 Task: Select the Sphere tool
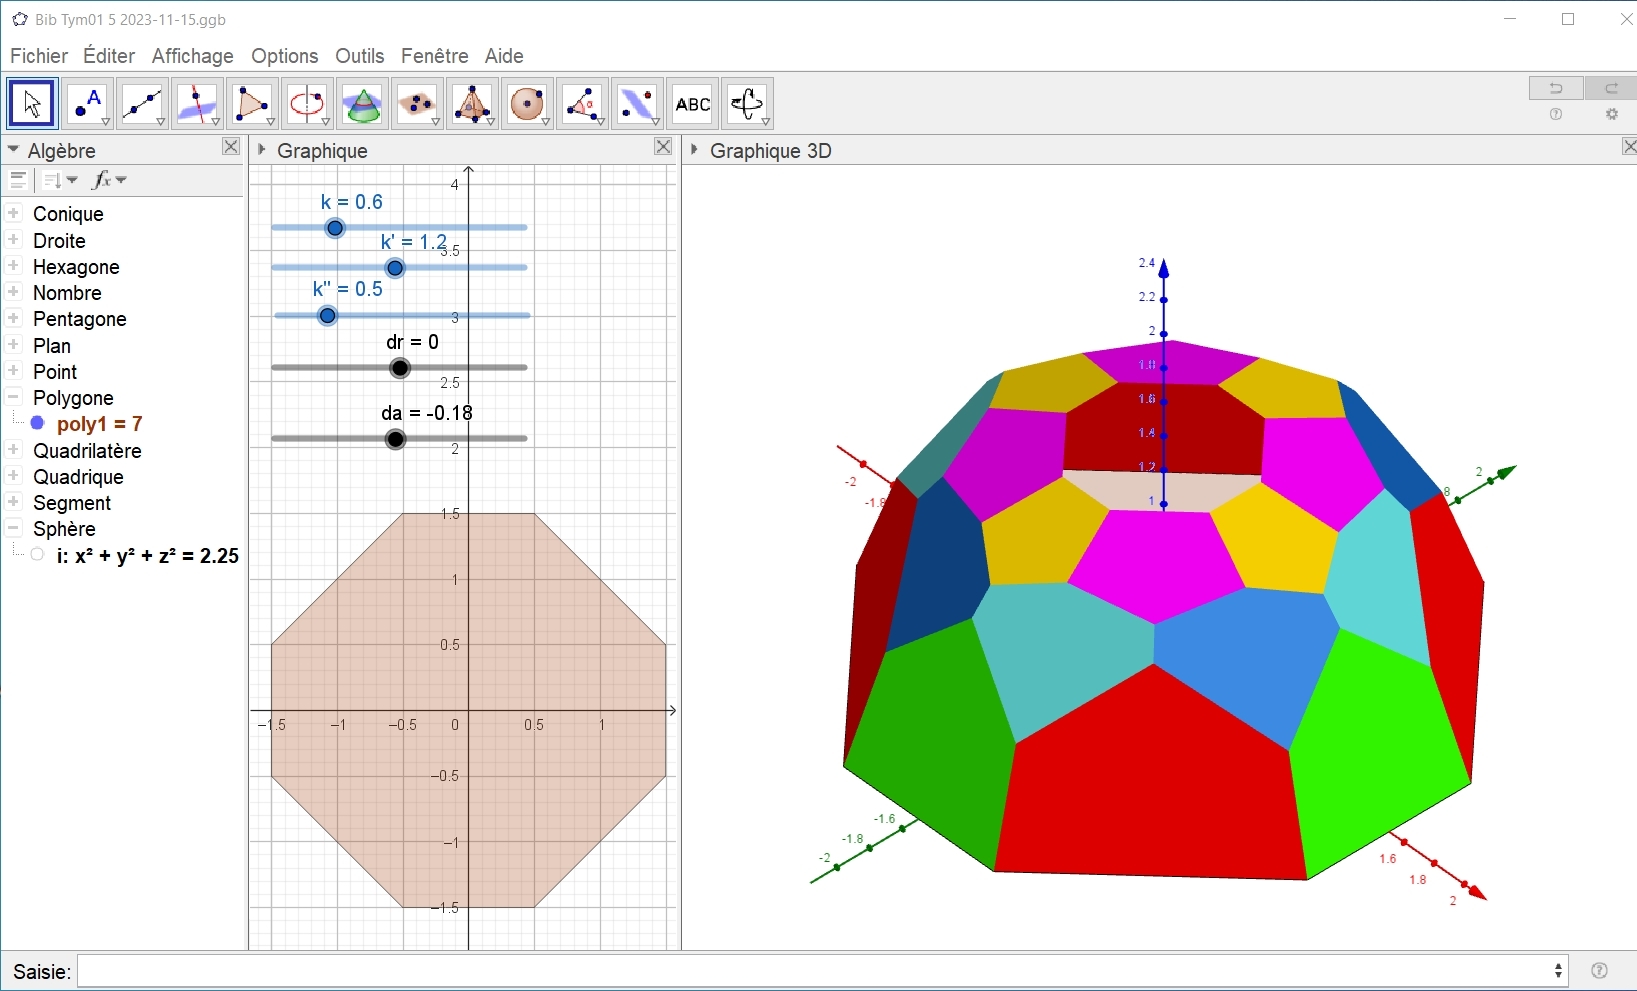pyautogui.click(x=528, y=104)
